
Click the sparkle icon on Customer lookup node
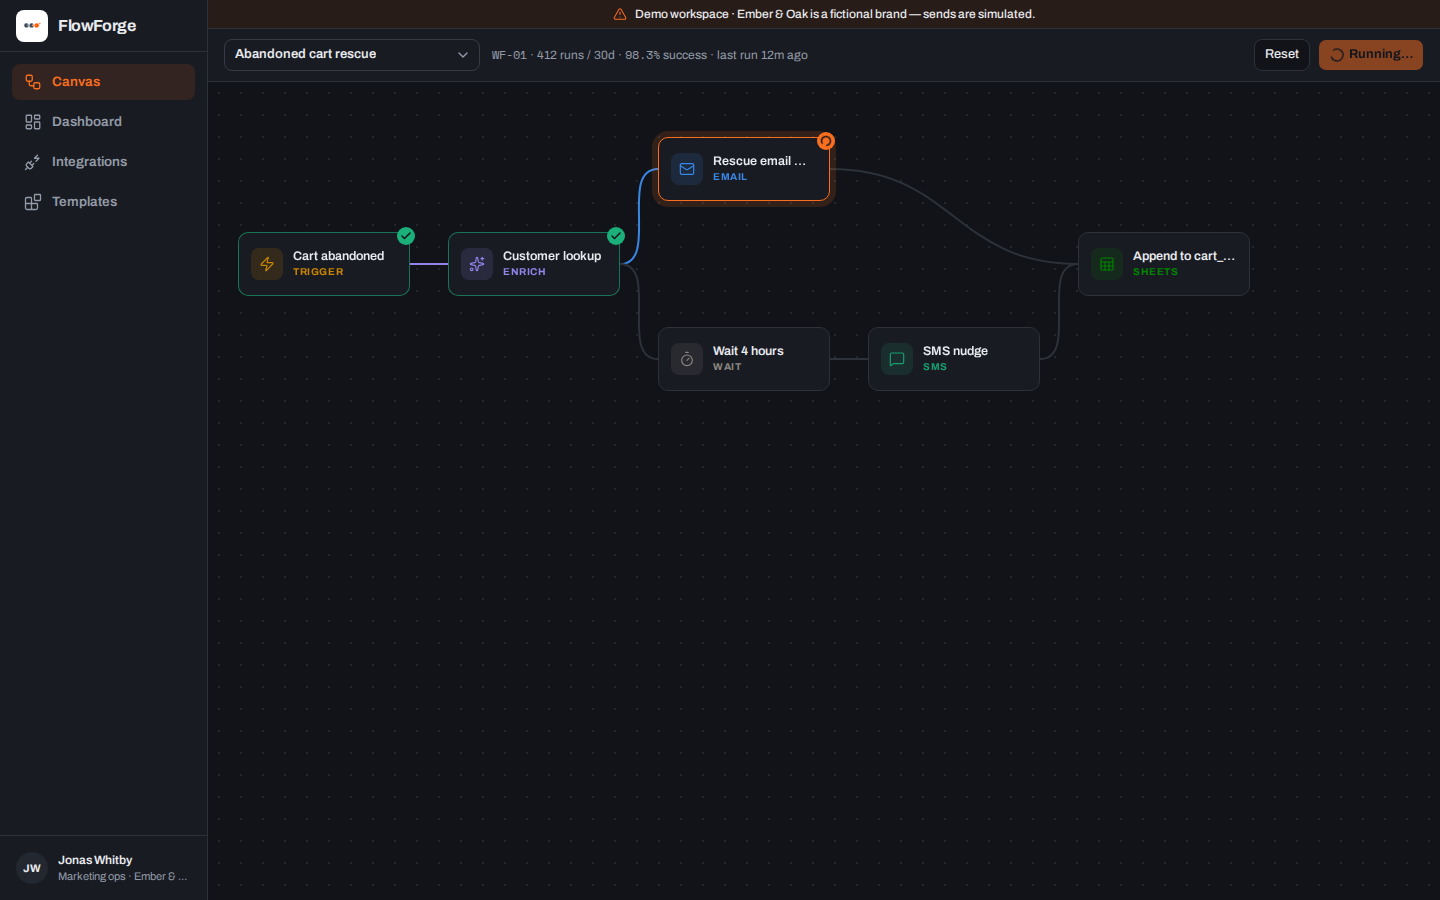pyautogui.click(x=477, y=264)
